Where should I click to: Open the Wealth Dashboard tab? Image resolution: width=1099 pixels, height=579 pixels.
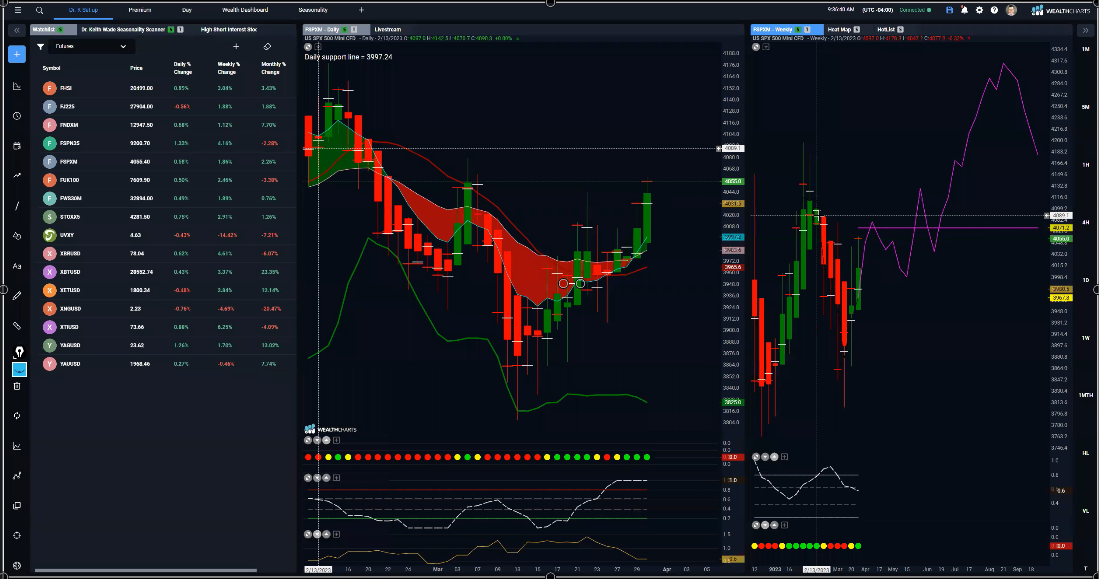click(245, 11)
